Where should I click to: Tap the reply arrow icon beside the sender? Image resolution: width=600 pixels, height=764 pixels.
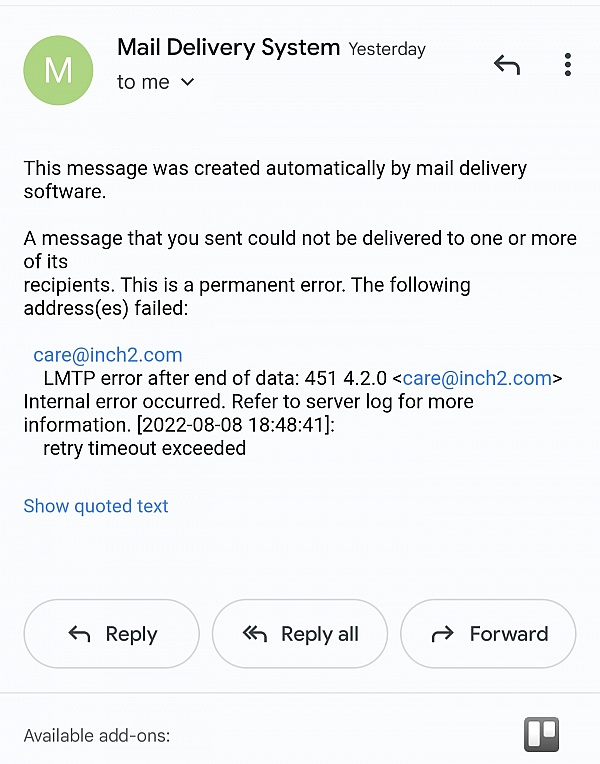point(507,65)
